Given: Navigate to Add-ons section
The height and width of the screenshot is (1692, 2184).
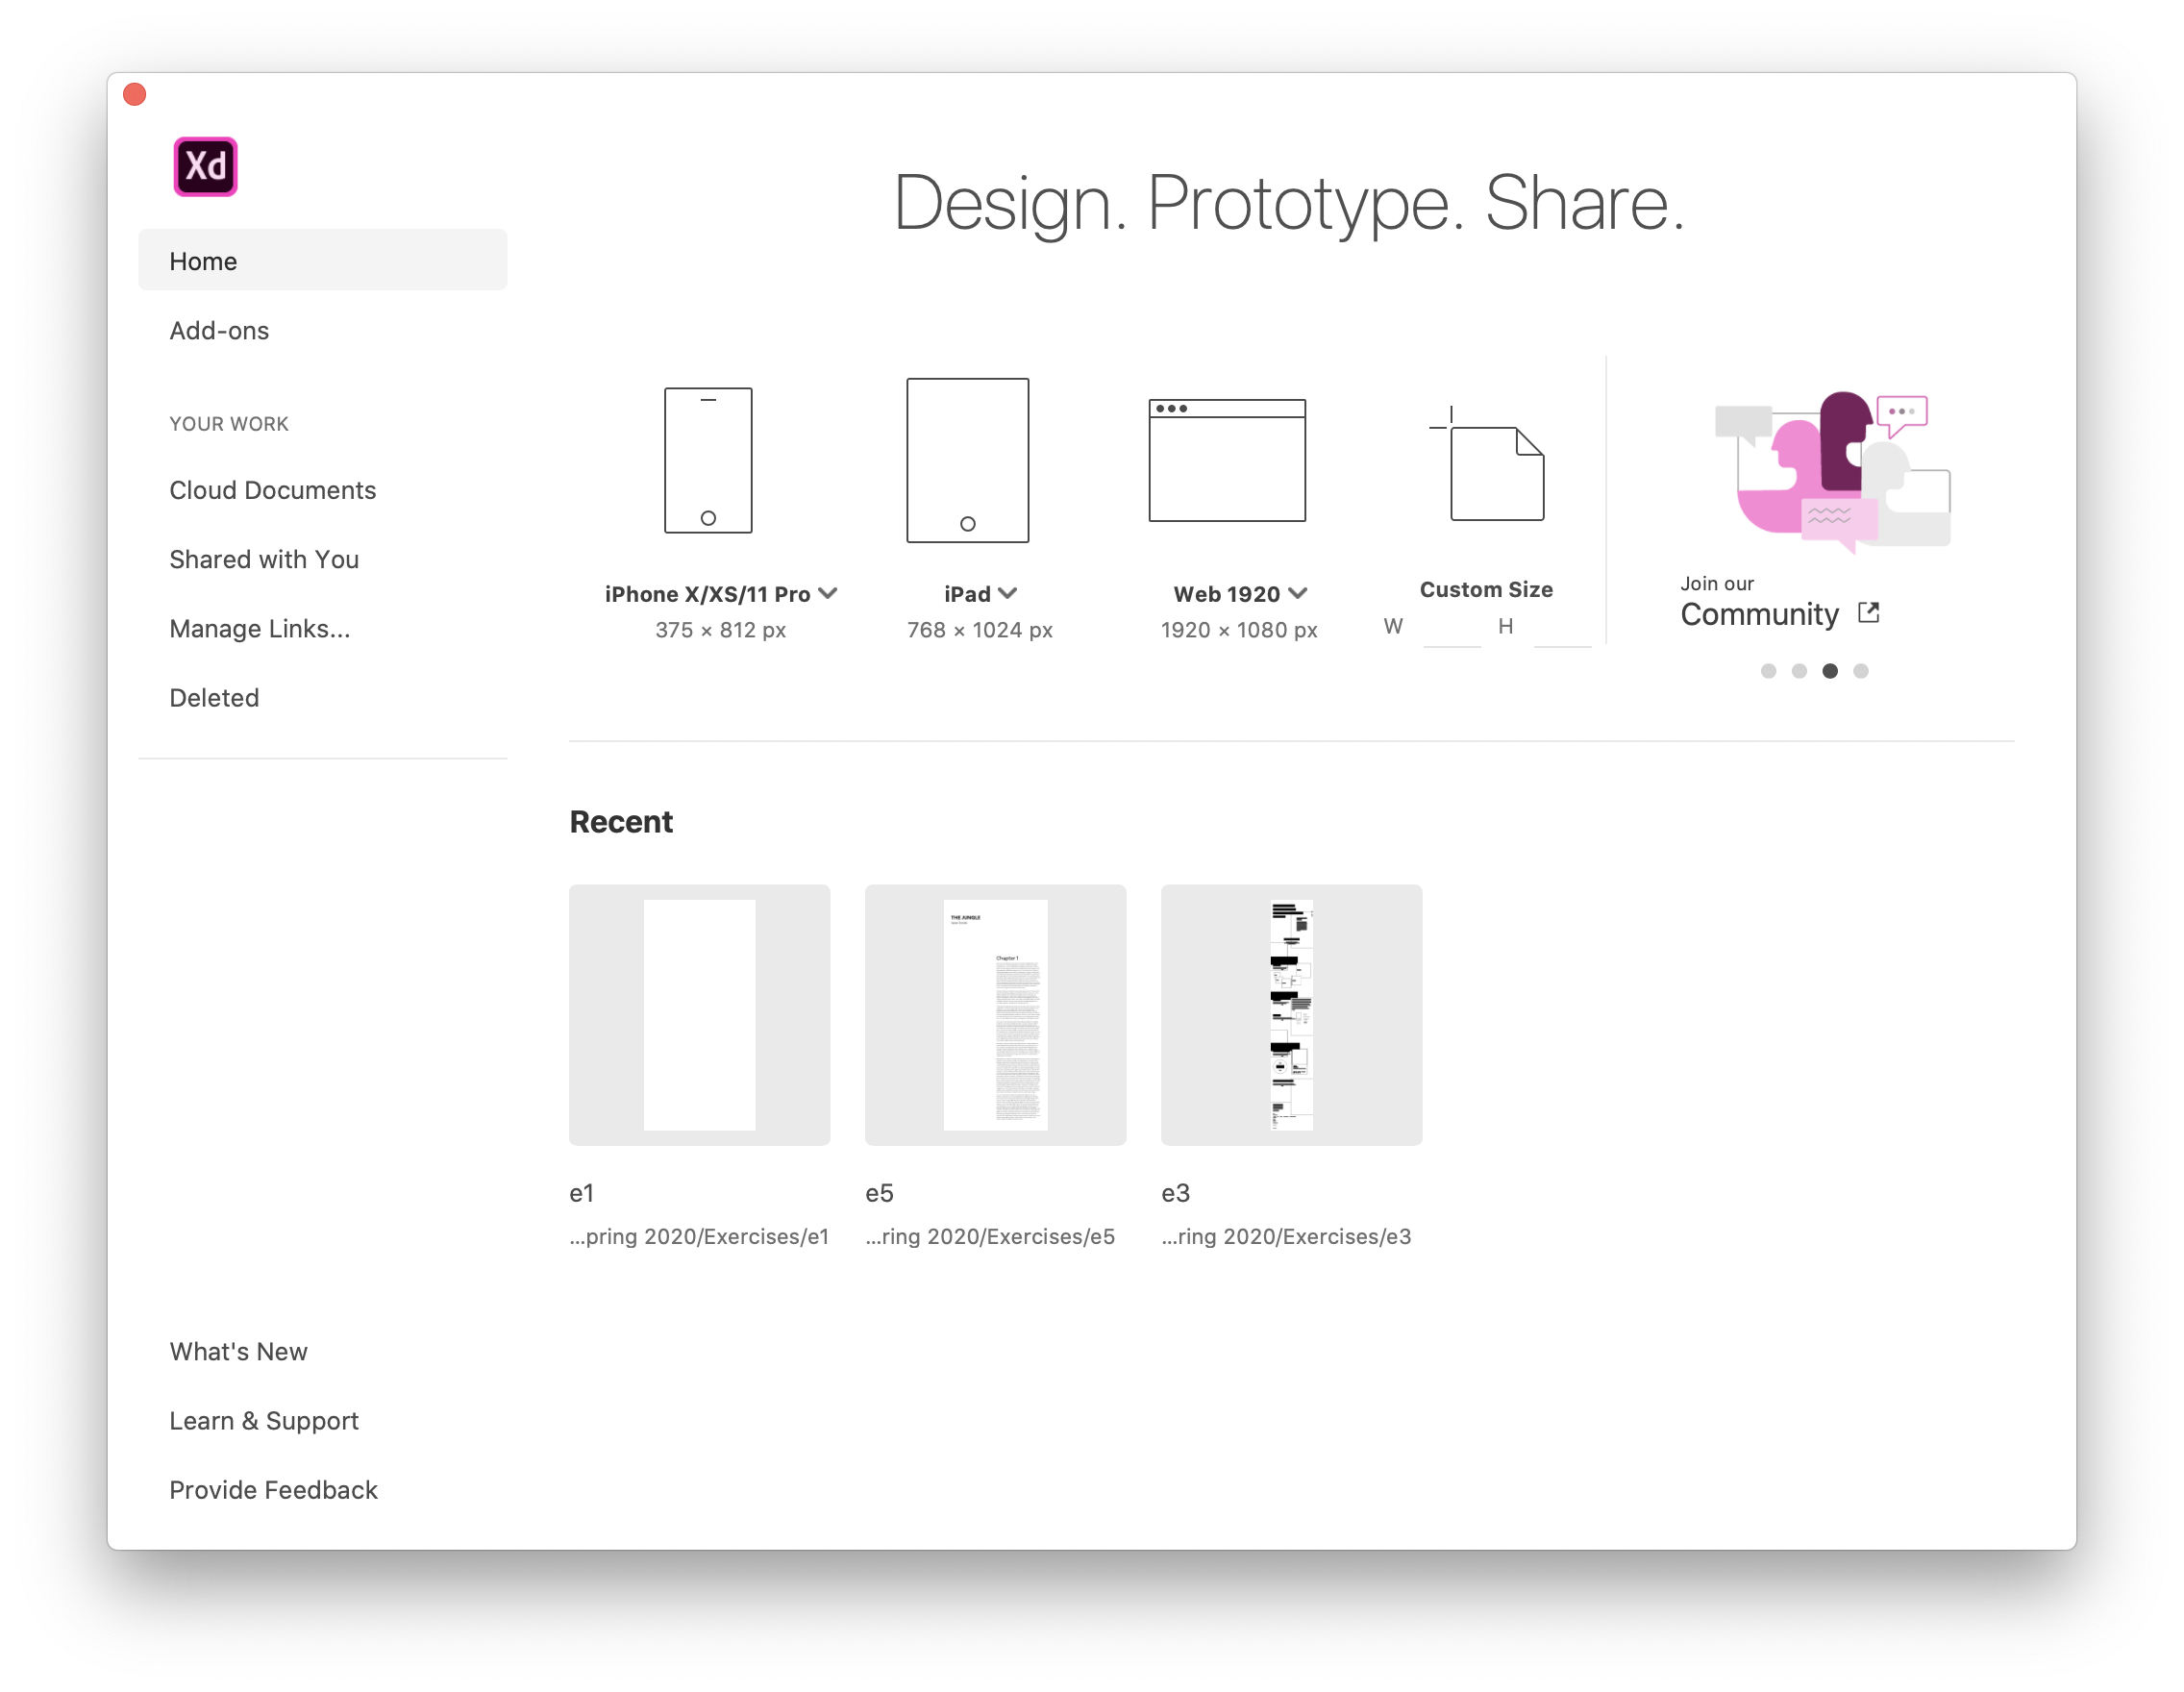Looking at the screenshot, I should tap(216, 328).
